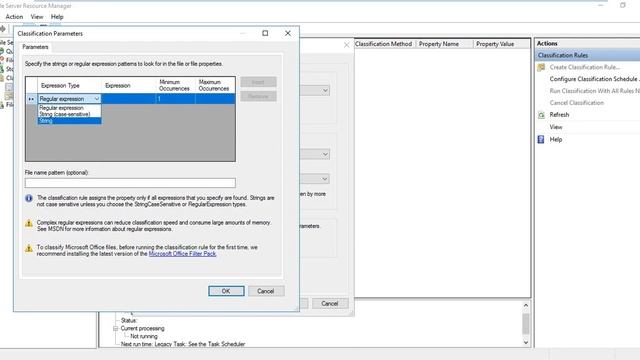
Task: Click the Remove button
Action: 258,96
